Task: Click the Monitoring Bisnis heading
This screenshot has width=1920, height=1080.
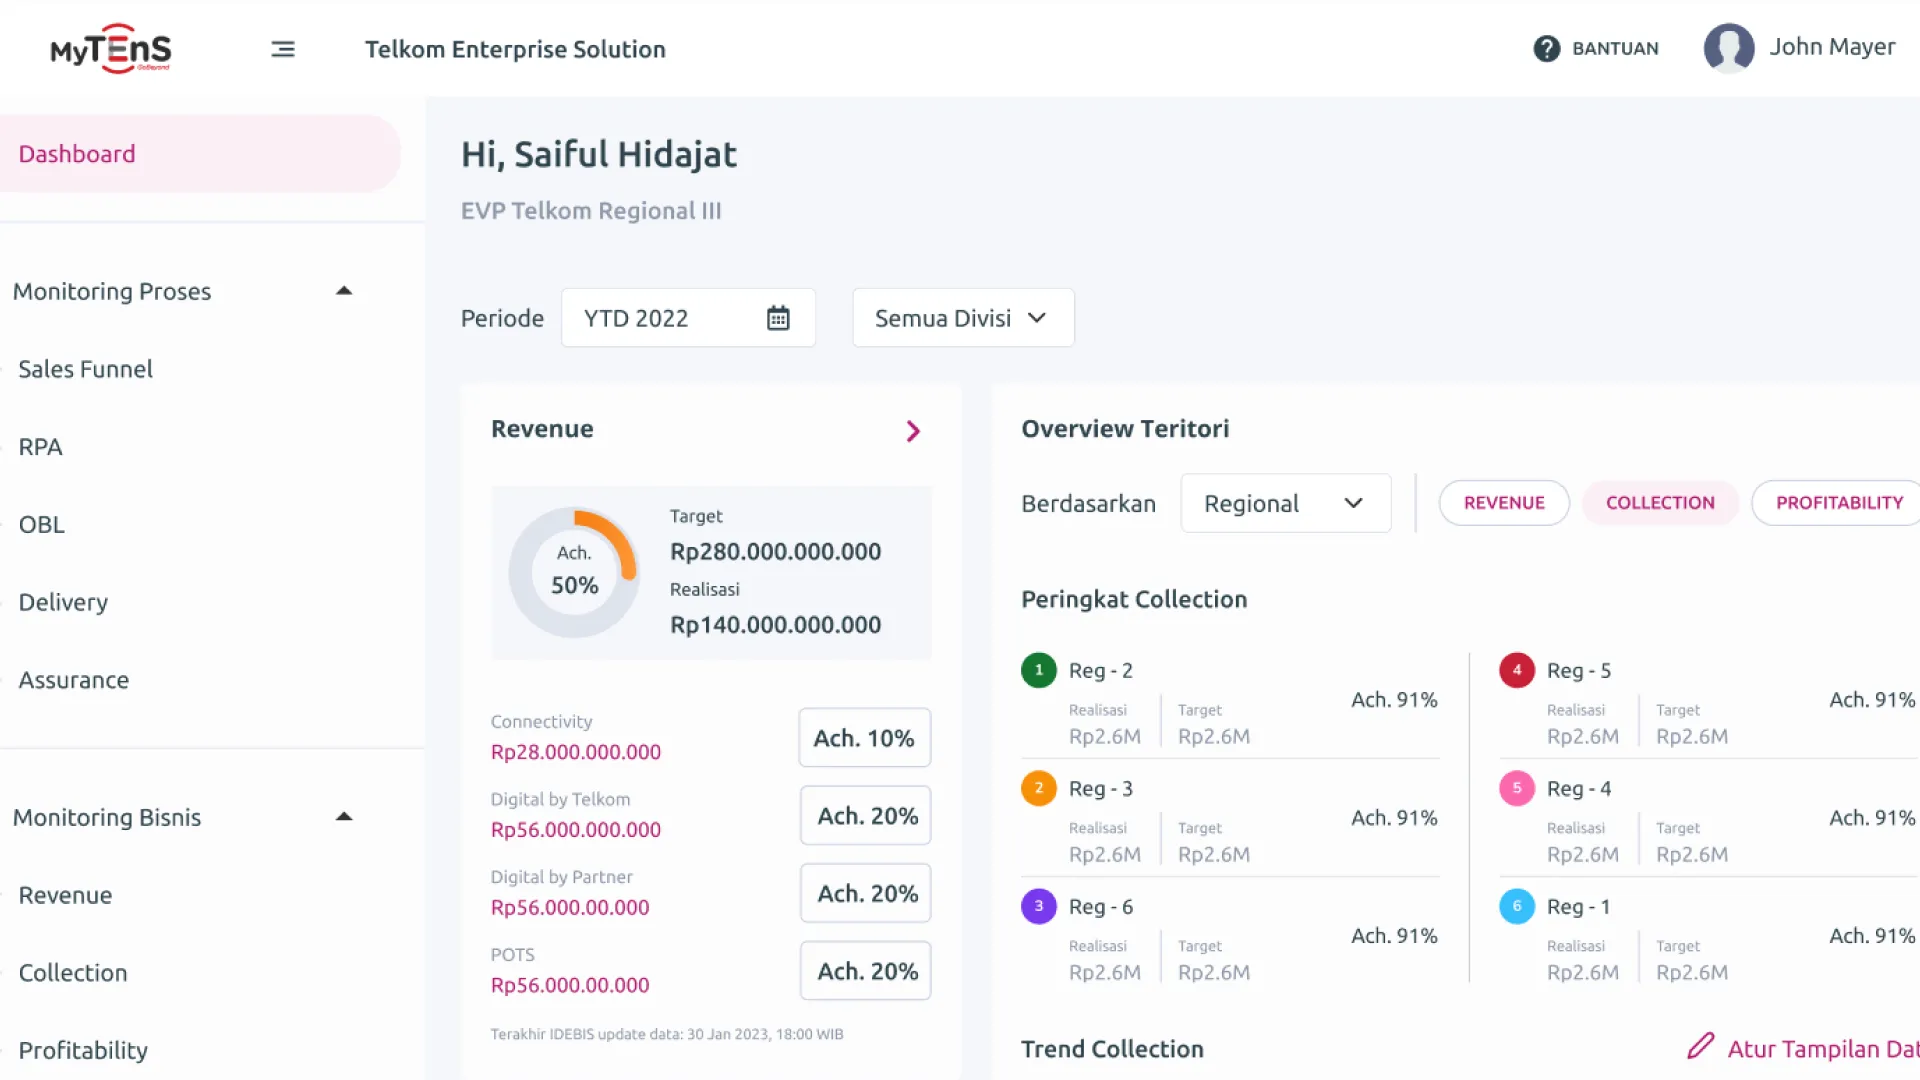Action: tap(107, 818)
